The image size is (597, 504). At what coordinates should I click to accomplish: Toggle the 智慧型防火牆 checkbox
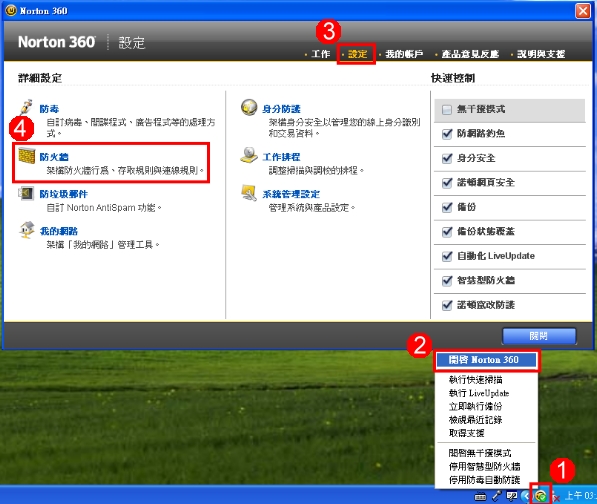tap(447, 281)
